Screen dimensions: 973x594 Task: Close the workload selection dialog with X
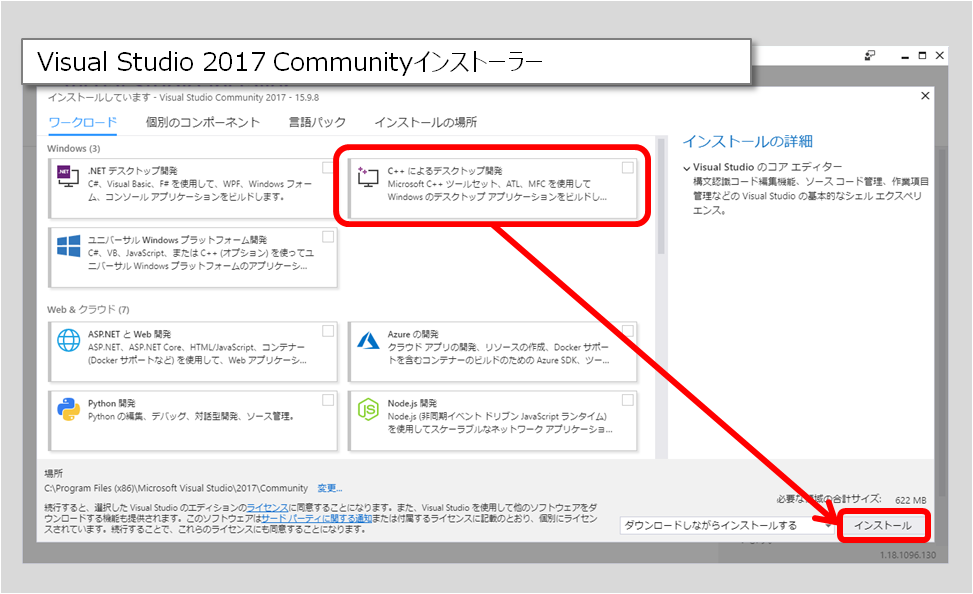[x=925, y=96]
